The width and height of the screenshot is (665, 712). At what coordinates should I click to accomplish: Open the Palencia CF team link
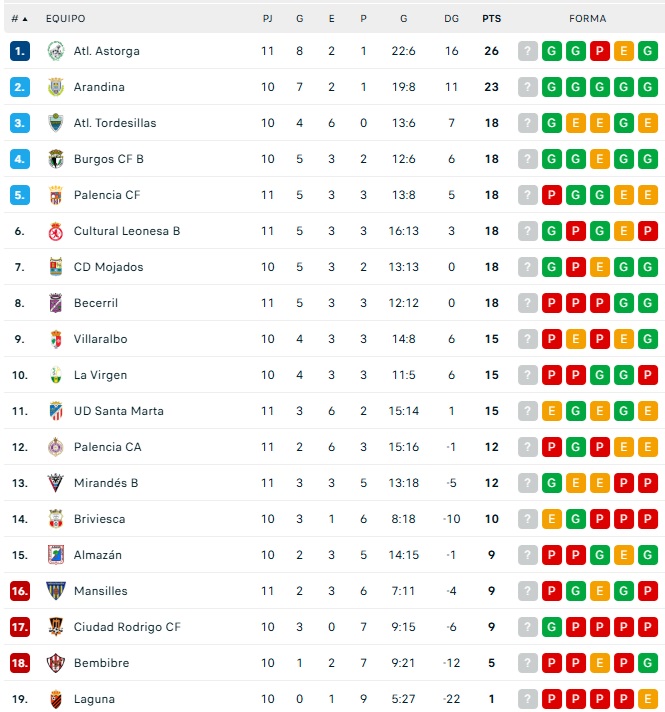tap(107, 195)
